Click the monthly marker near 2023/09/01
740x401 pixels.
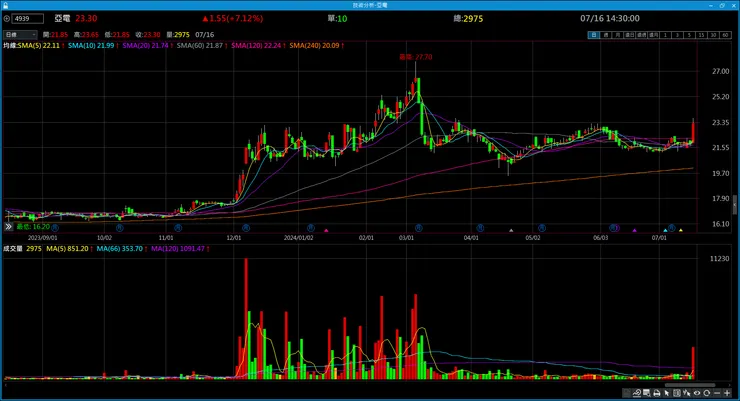(x=55, y=228)
